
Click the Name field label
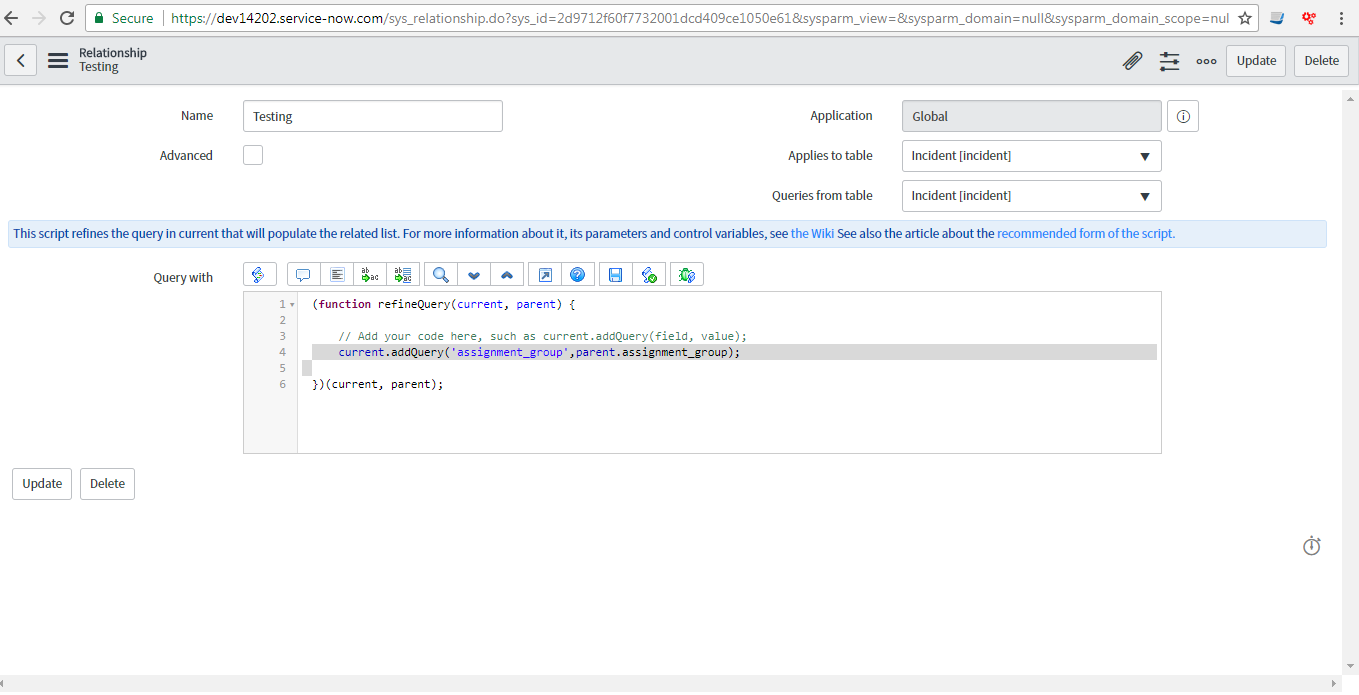click(197, 116)
